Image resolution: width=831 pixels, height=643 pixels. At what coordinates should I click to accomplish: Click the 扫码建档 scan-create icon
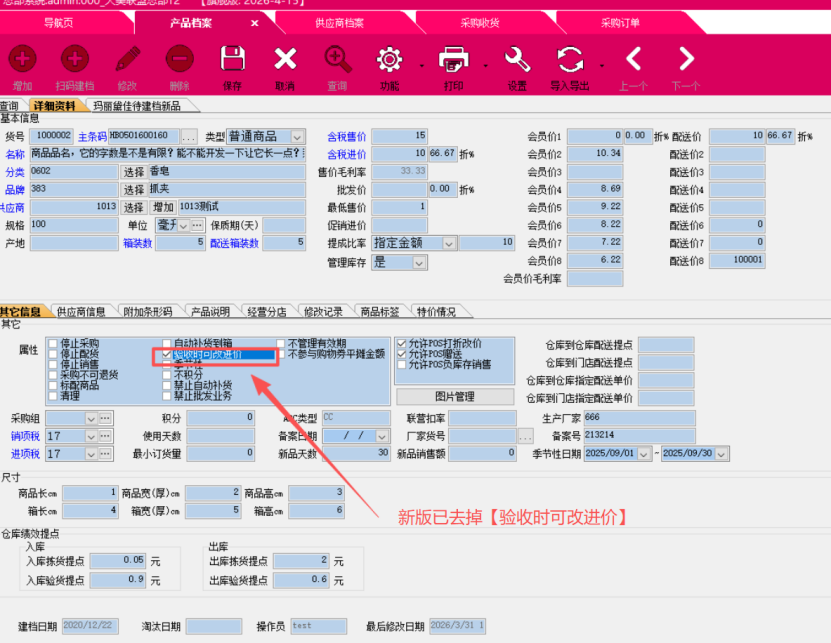75,59
